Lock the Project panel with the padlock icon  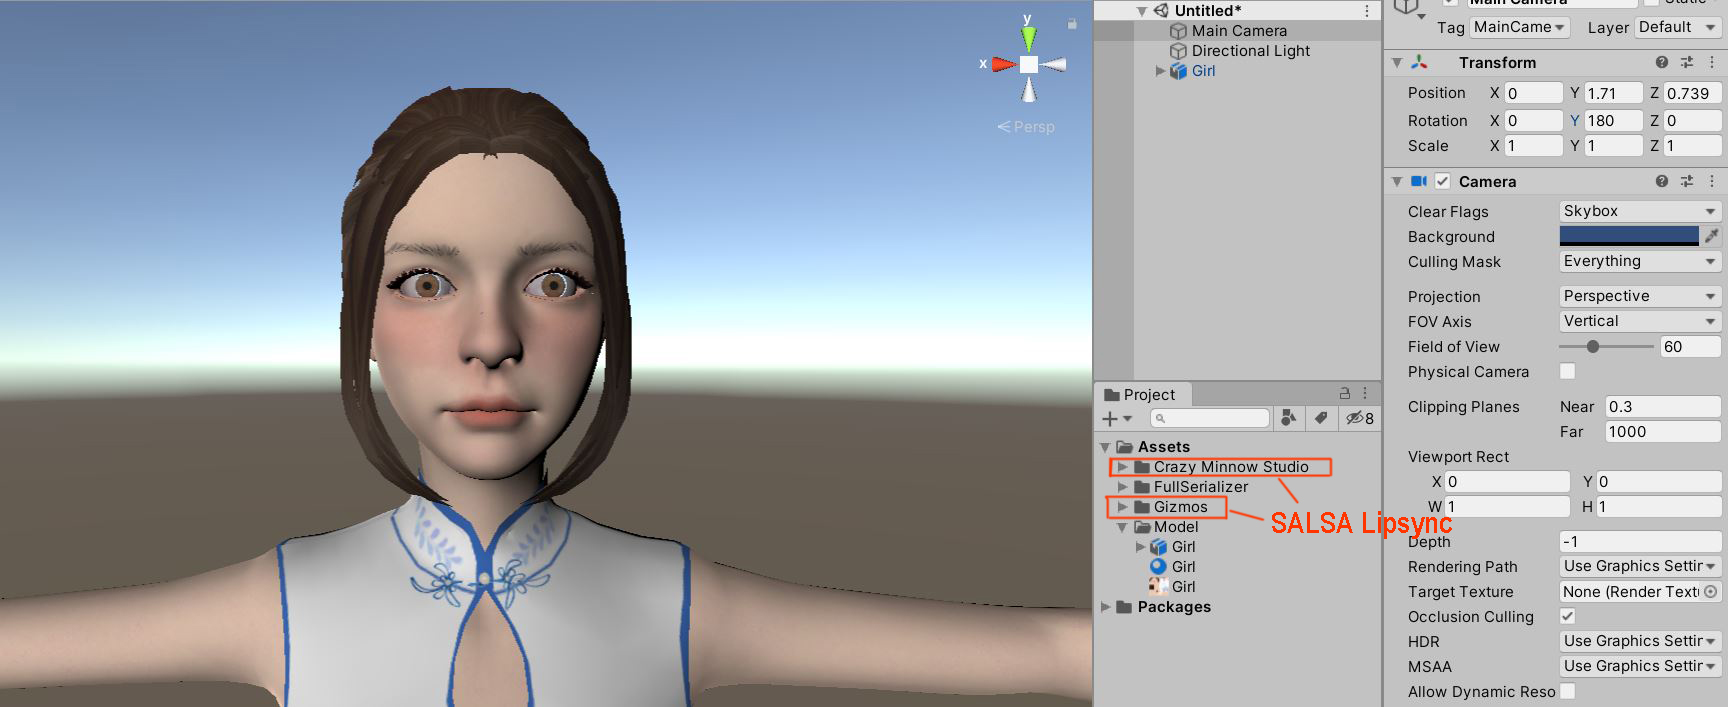click(1344, 394)
